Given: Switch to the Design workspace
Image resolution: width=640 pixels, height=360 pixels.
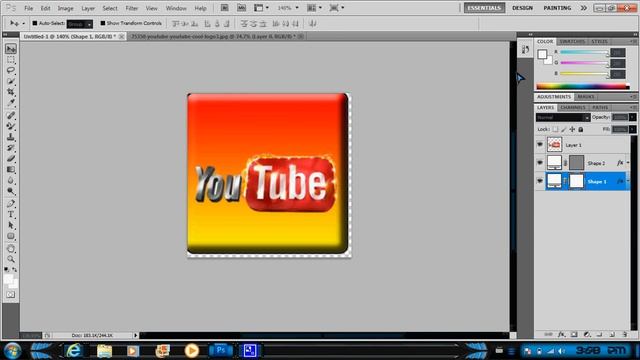Looking at the screenshot, I should pos(522,8).
